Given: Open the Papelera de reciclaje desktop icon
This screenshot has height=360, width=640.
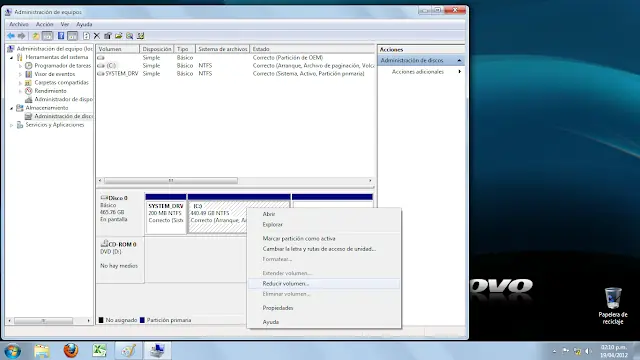Looking at the screenshot, I should tap(613, 306).
